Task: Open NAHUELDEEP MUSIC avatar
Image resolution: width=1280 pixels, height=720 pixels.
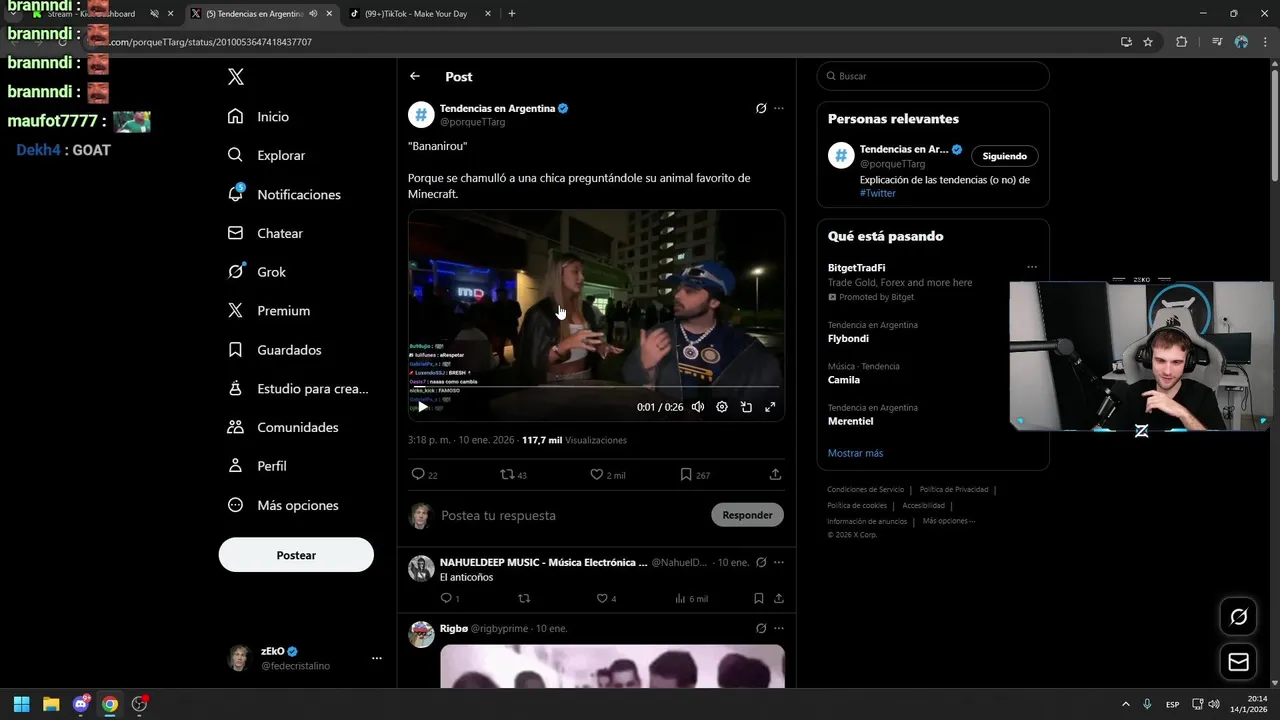Action: click(421, 568)
